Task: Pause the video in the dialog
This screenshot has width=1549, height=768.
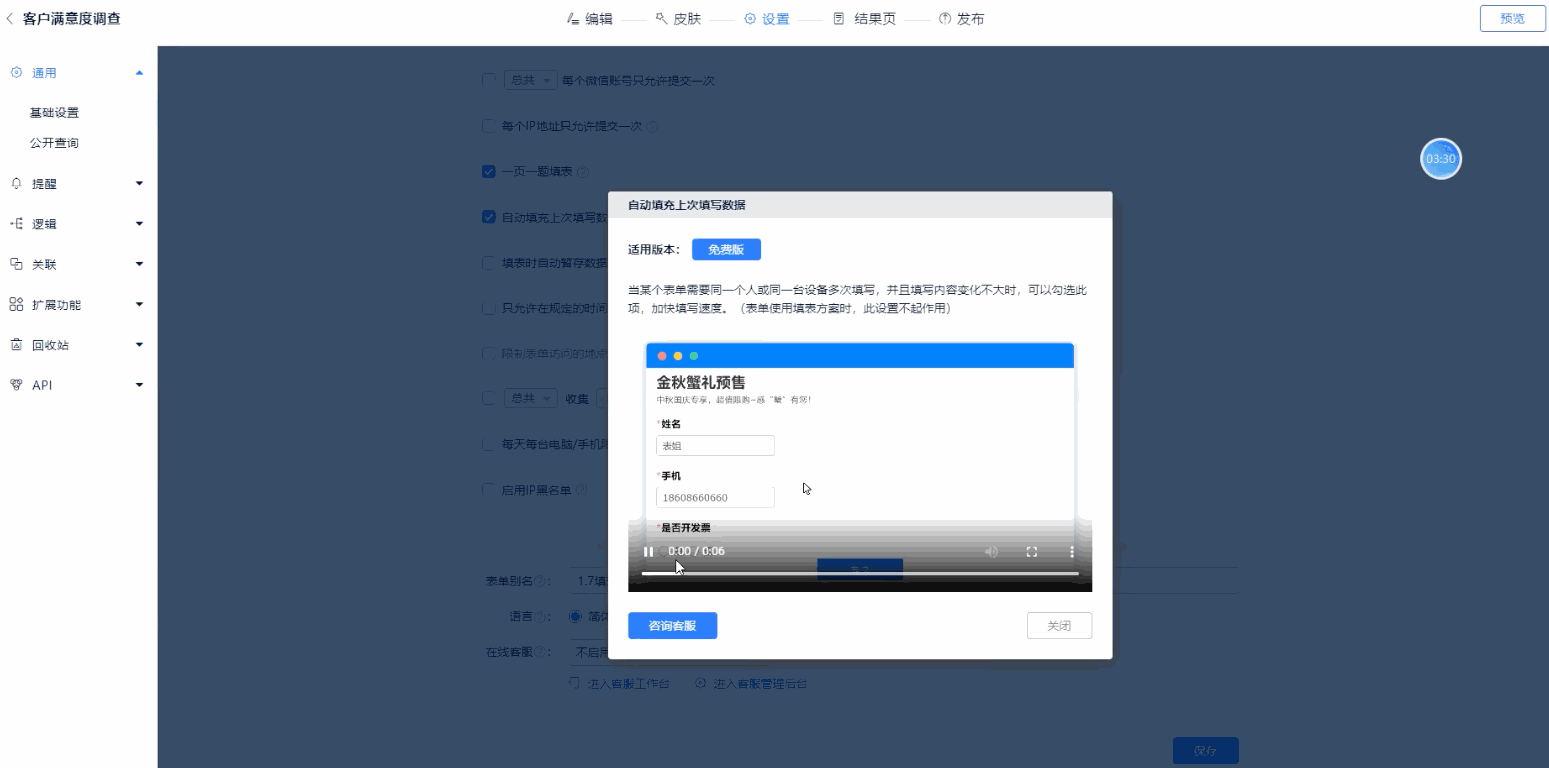Action: pos(648,552)
